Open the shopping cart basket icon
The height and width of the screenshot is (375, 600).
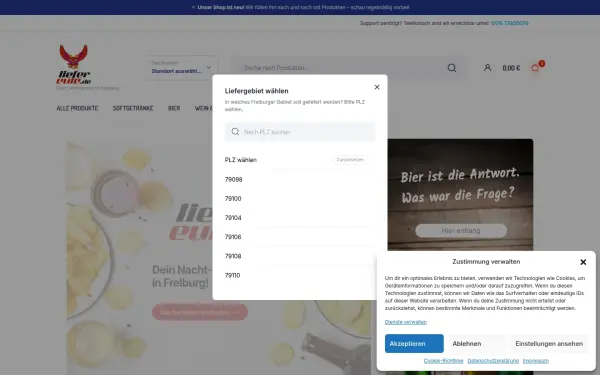(x=535, y=68)
